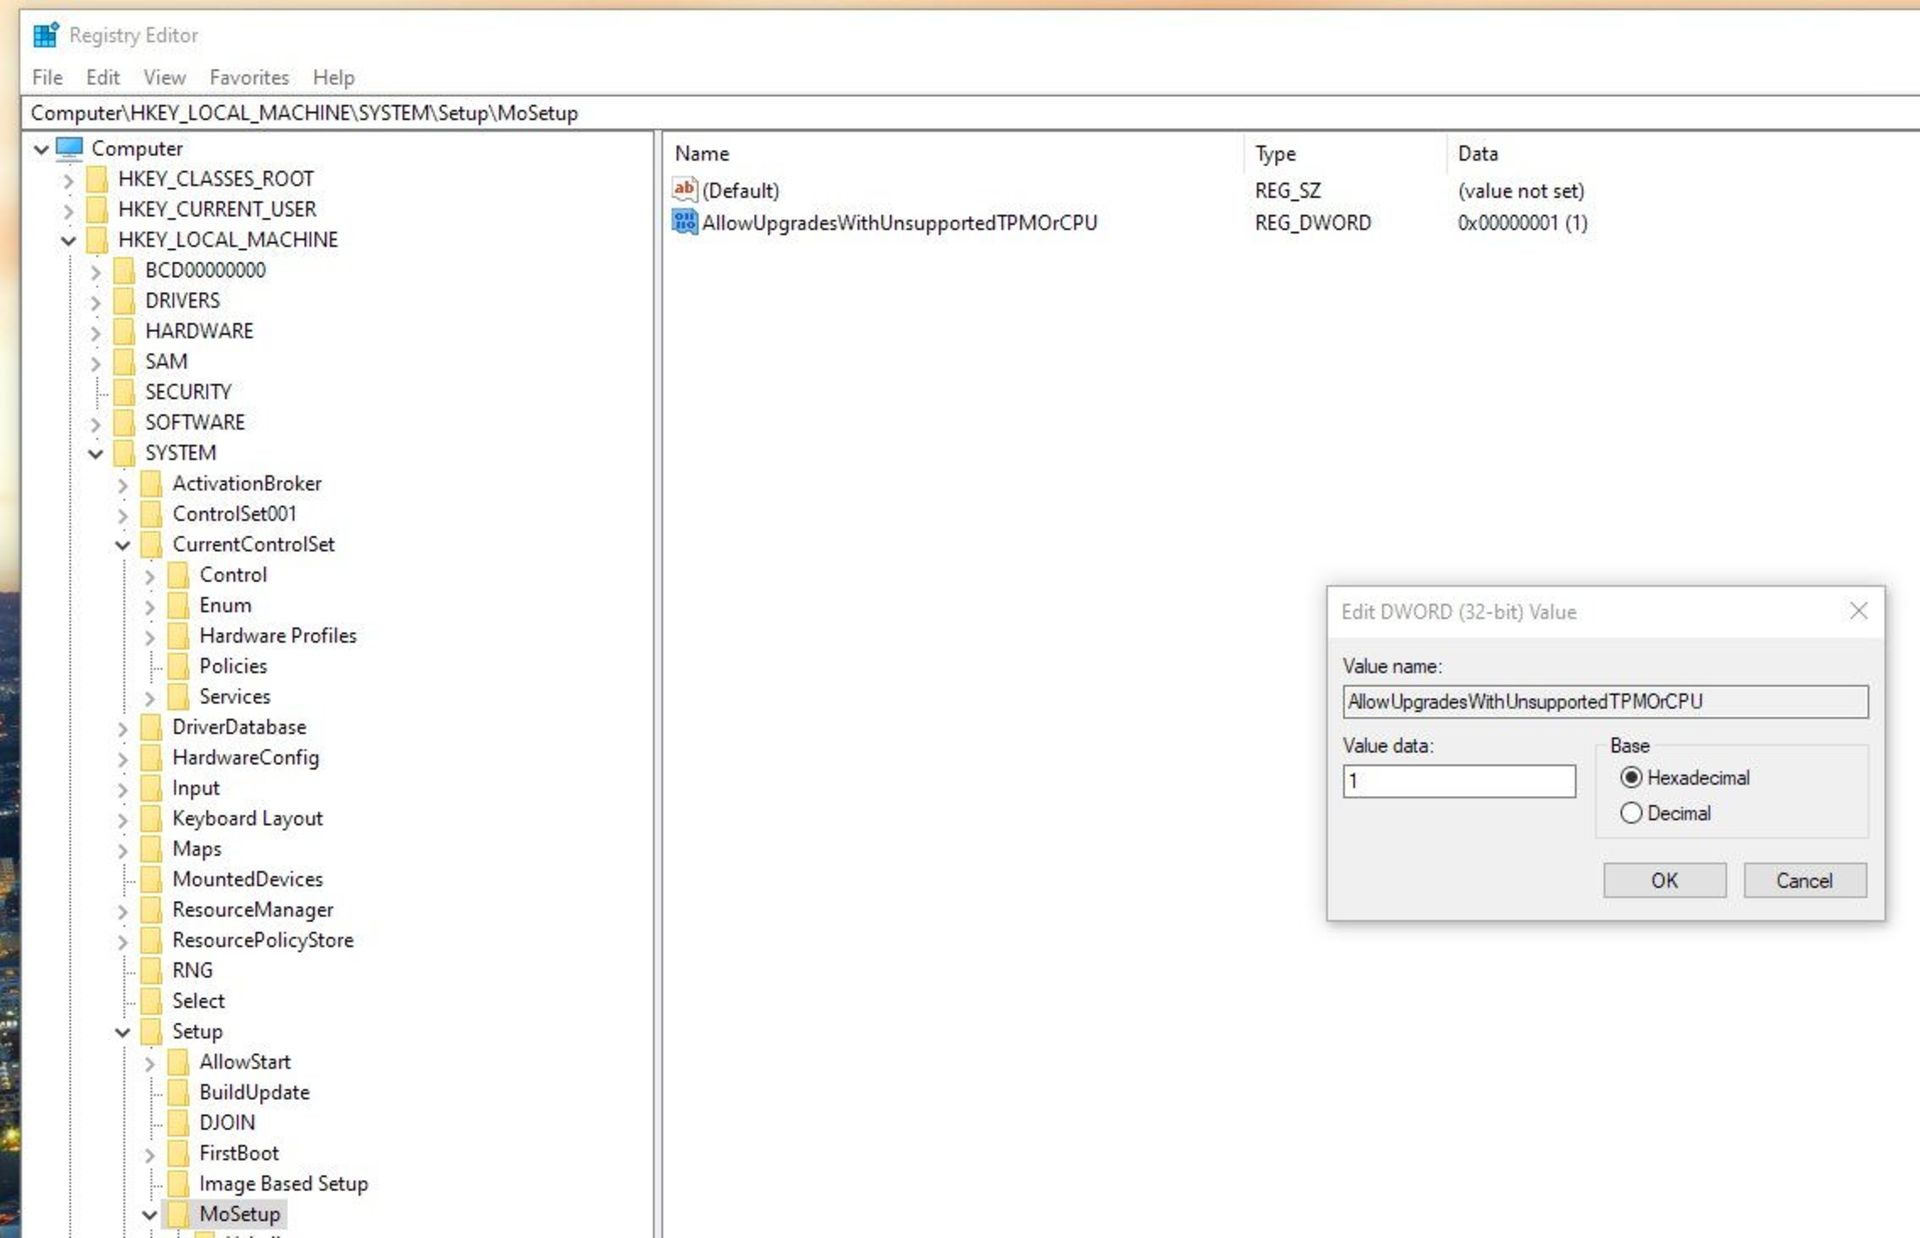Click the DriverDatabase folder icon
Viewport: 1920px width, 1238px height.
pyautogui.click(x=152, y=727)
